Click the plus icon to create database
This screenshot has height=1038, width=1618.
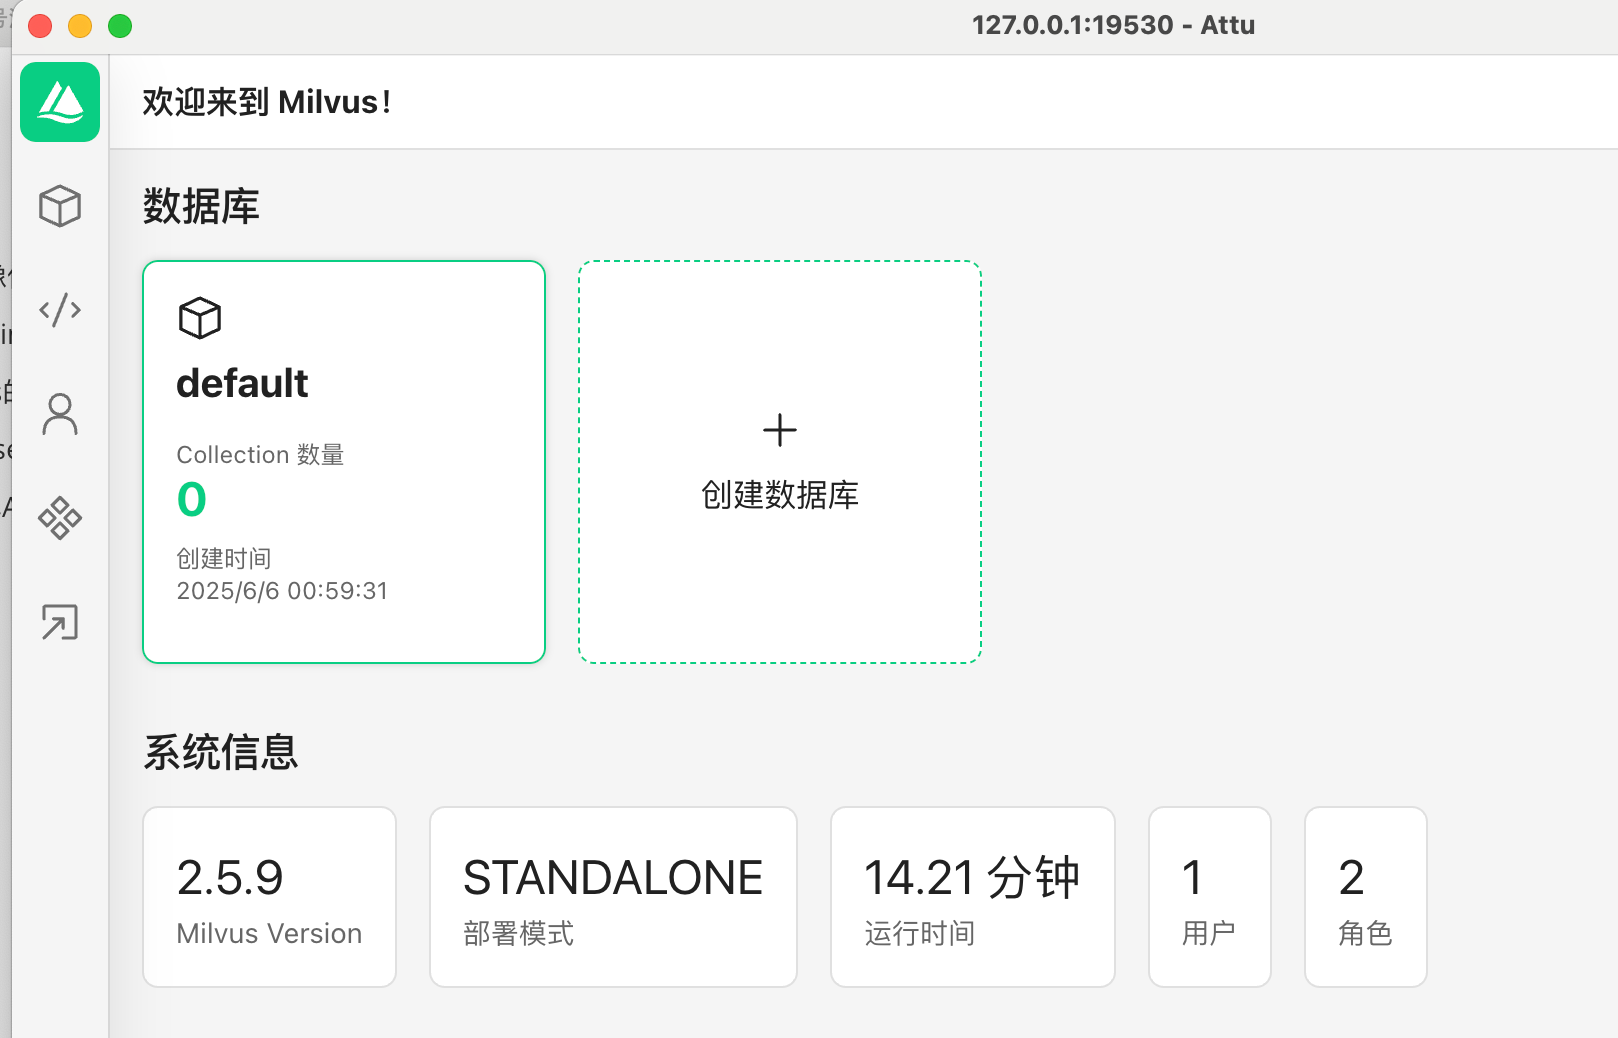pyautogui.click(x=780, y=431)
